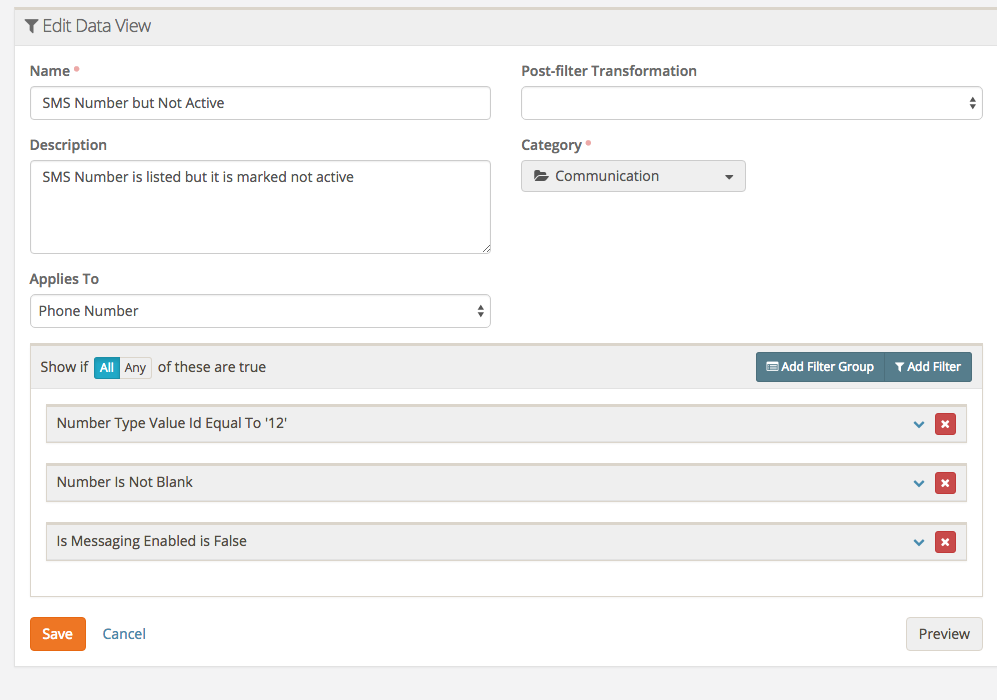Cancel editing the data view
The height and width of the screenshot is (700, 997).
coord(124,634)
